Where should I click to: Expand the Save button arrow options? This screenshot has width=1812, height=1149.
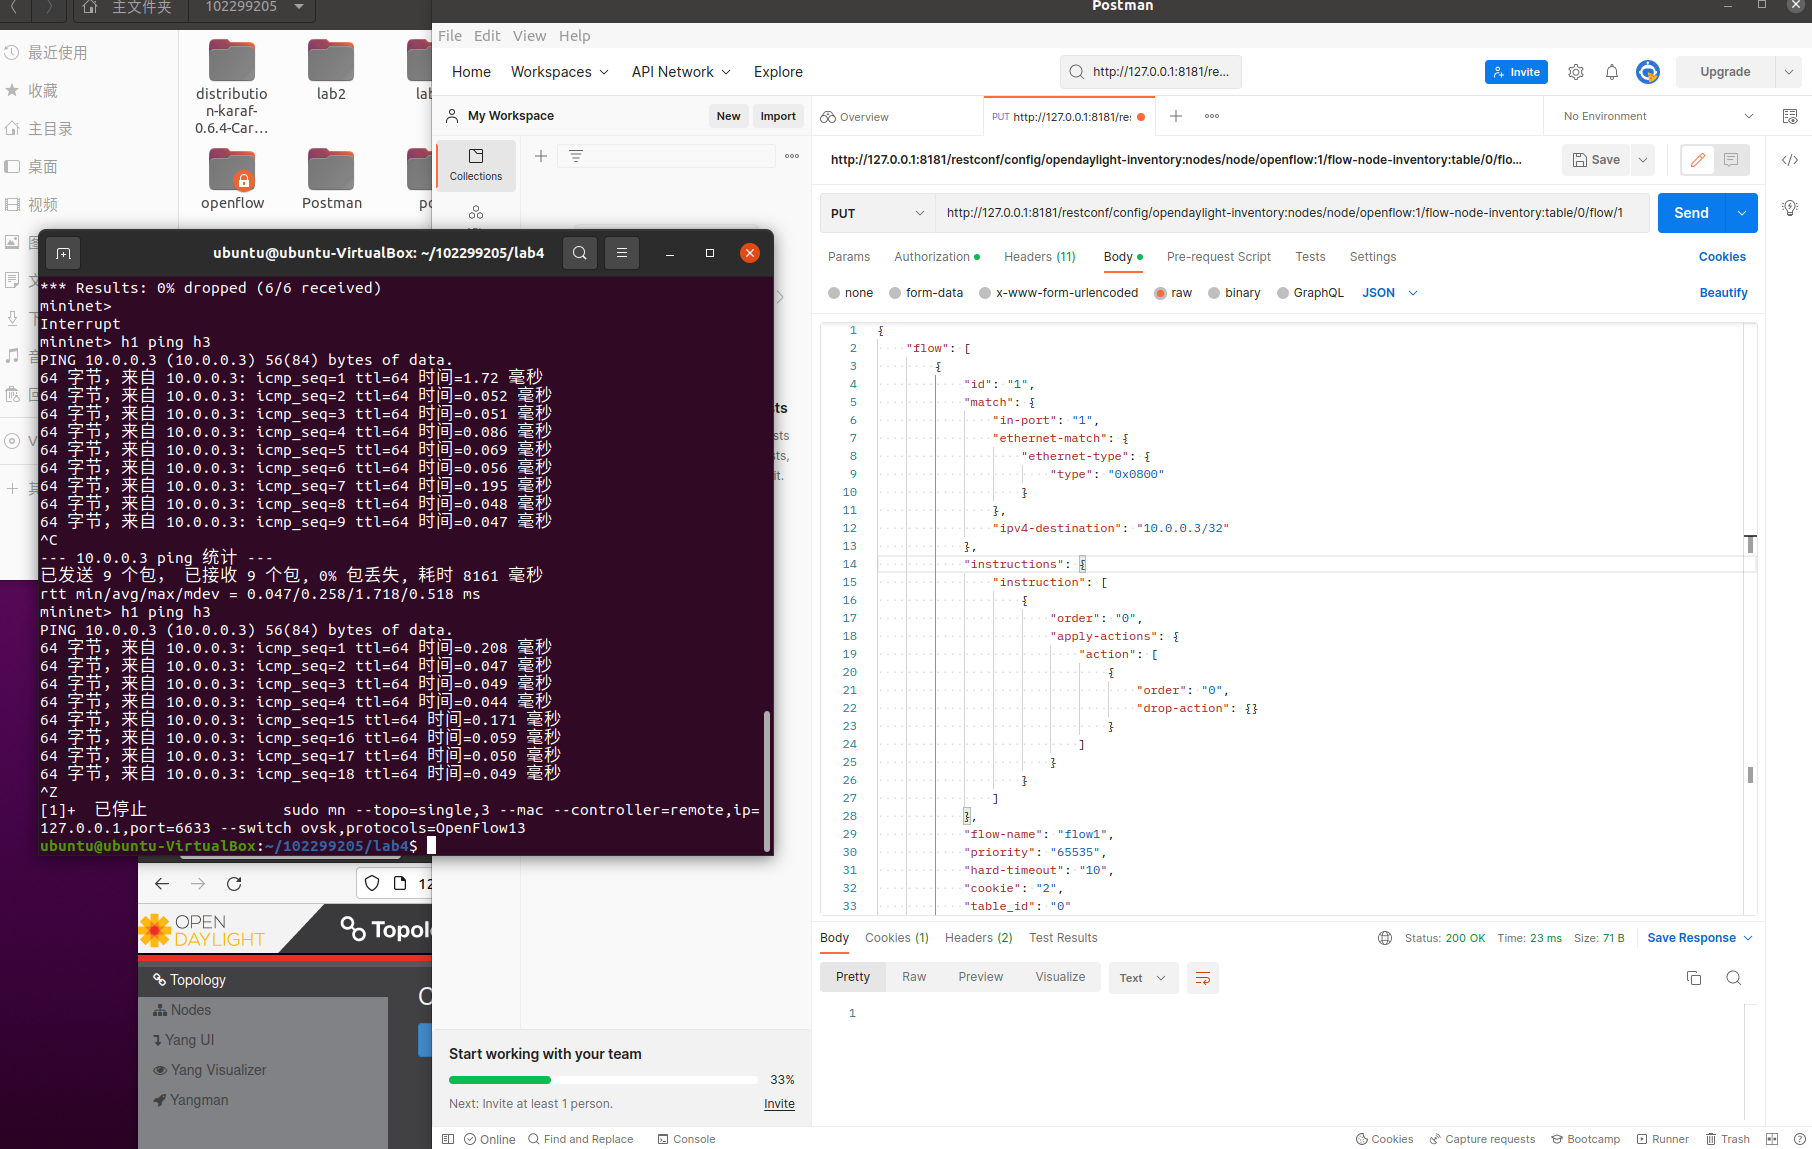coord(1642,160)
